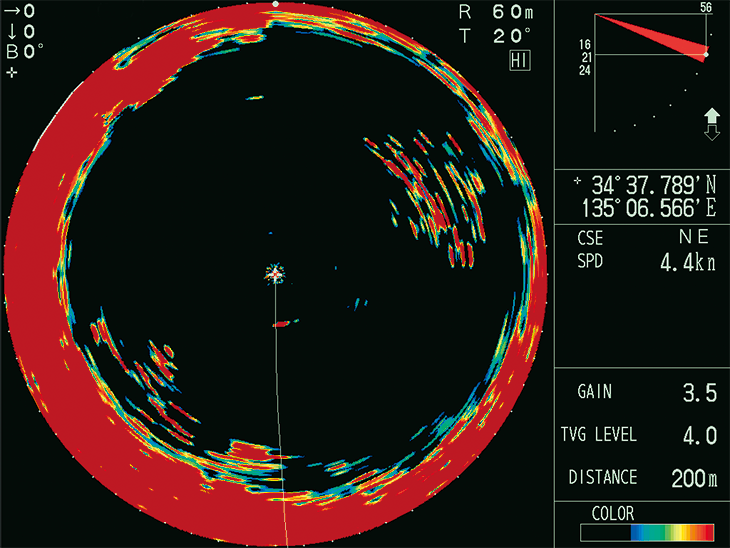Click the white north marker atop sonar ring
The width and height of the screenshot is (730, 548).
tap(275, 5)
